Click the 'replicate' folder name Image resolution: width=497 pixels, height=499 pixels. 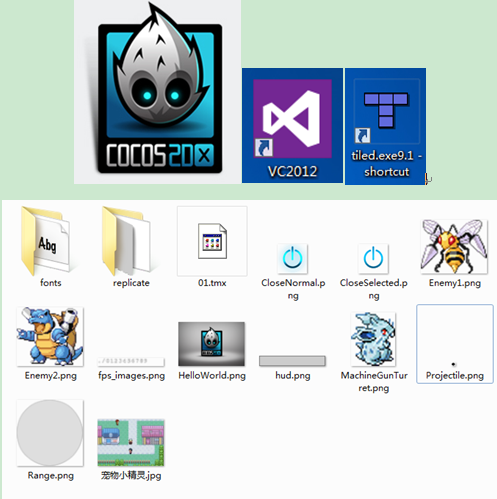click(131, 283)
